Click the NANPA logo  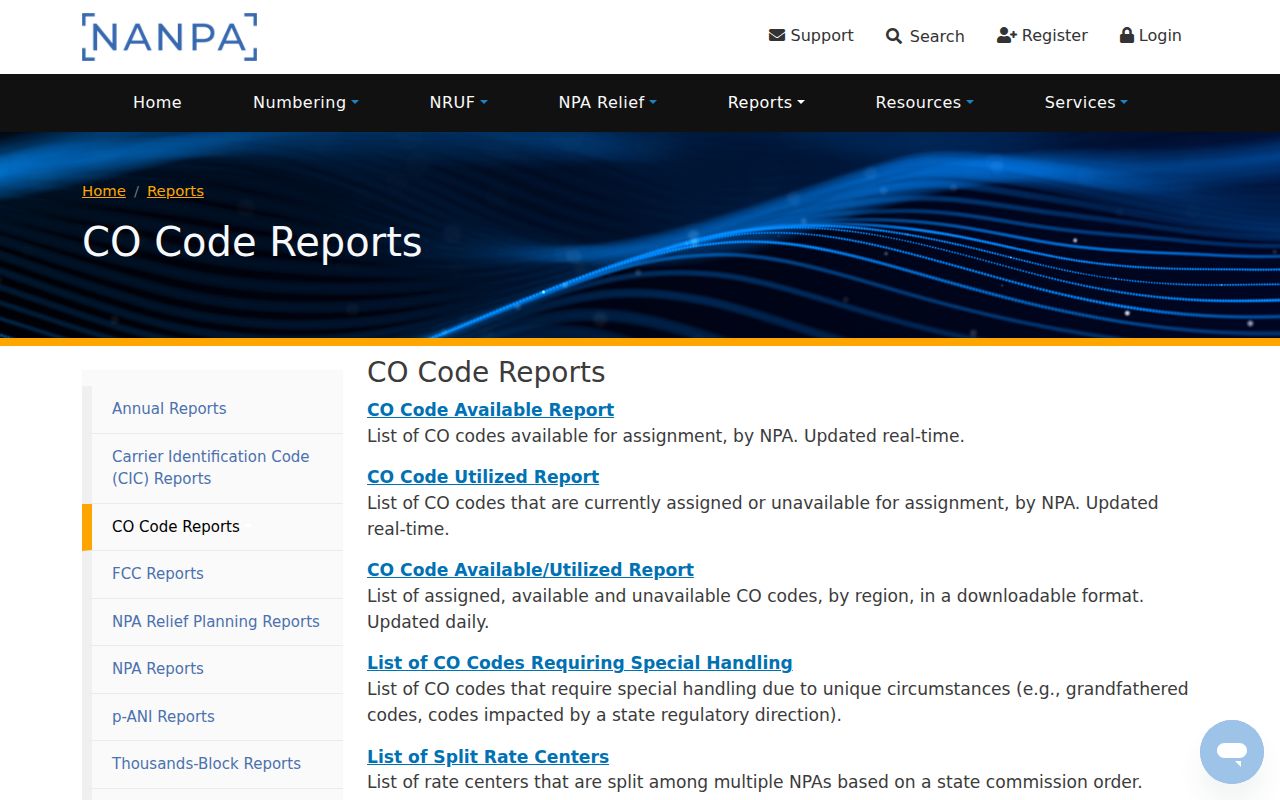coord(169,37)
